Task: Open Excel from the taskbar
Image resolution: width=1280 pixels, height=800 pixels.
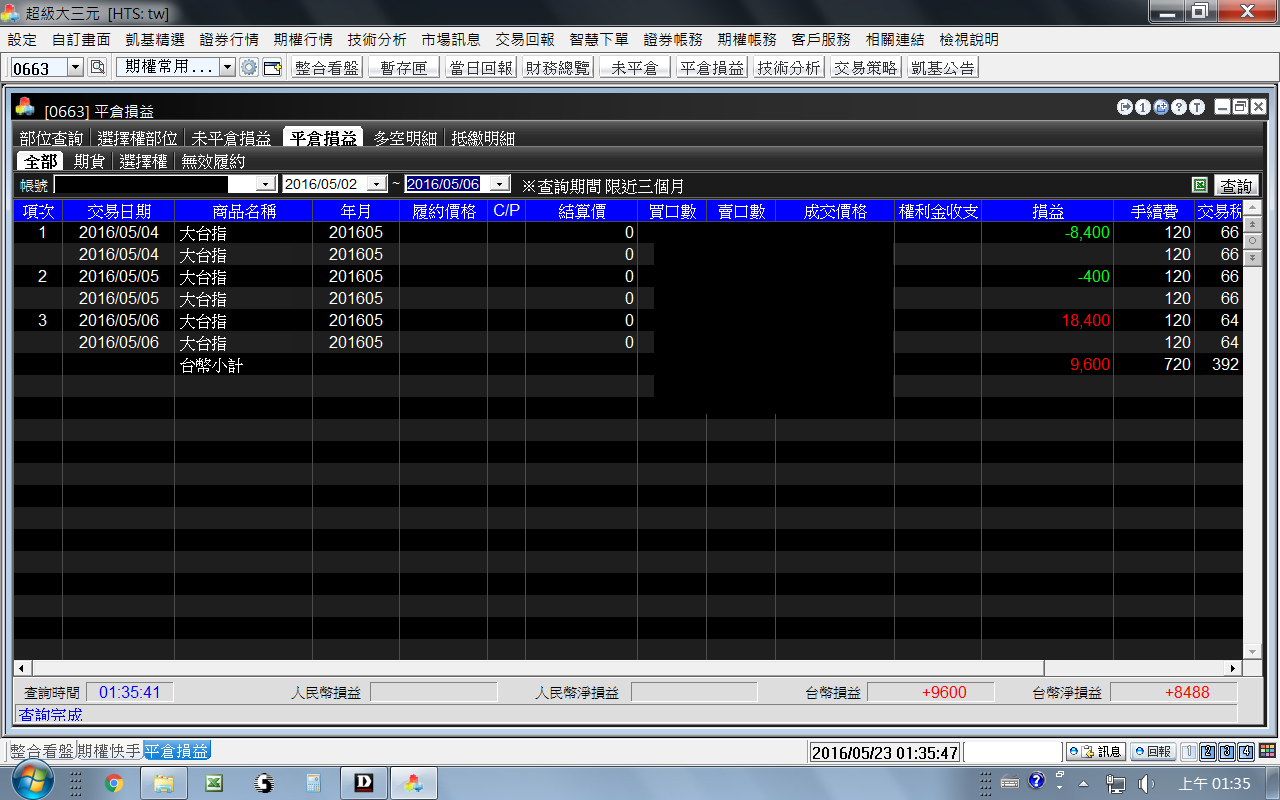Action: tap(213, 783)
